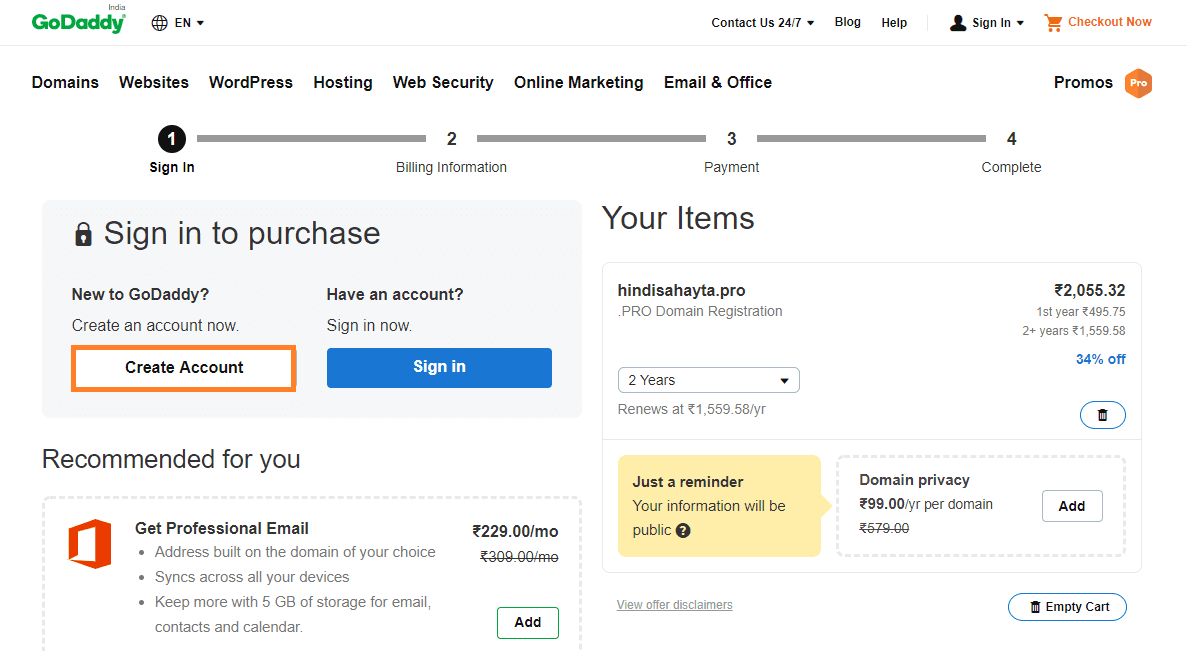Click the ₹99.00/yr per domain price
The image size is (1187, 651).
tap(926, 504)
